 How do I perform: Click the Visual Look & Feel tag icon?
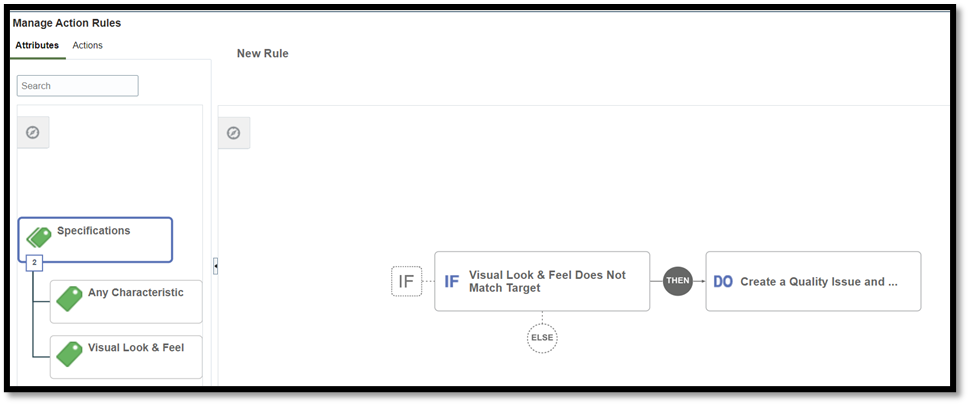coord(69,353)
